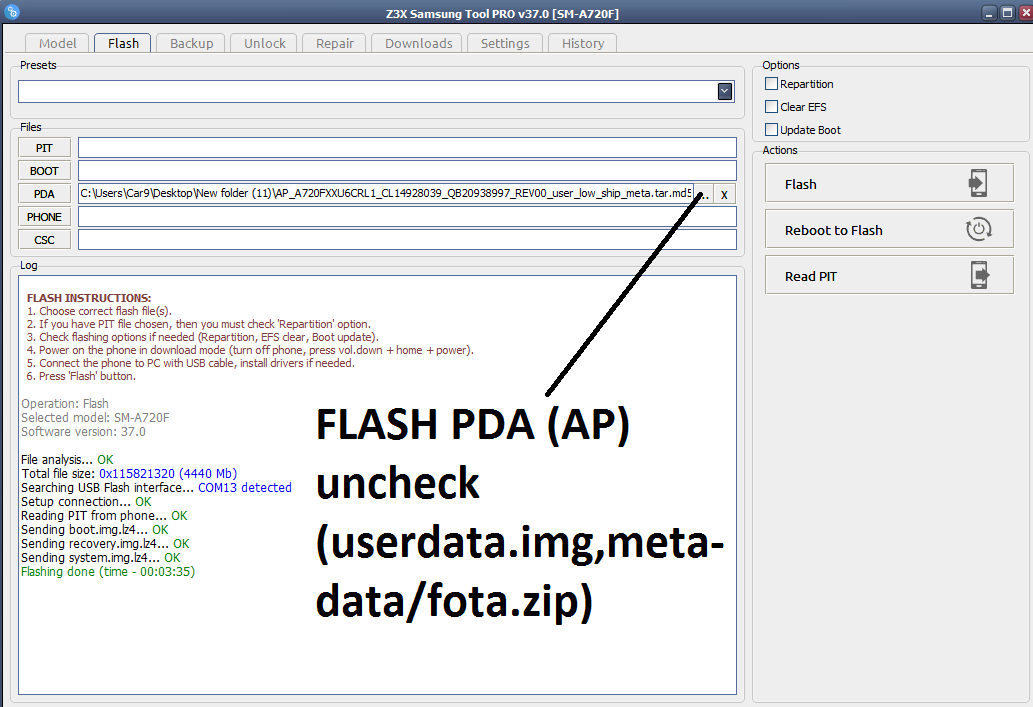Click the power-cycle icon on Reboot to Flash
Screen dimensions: 1033x707
pos(978,229)
